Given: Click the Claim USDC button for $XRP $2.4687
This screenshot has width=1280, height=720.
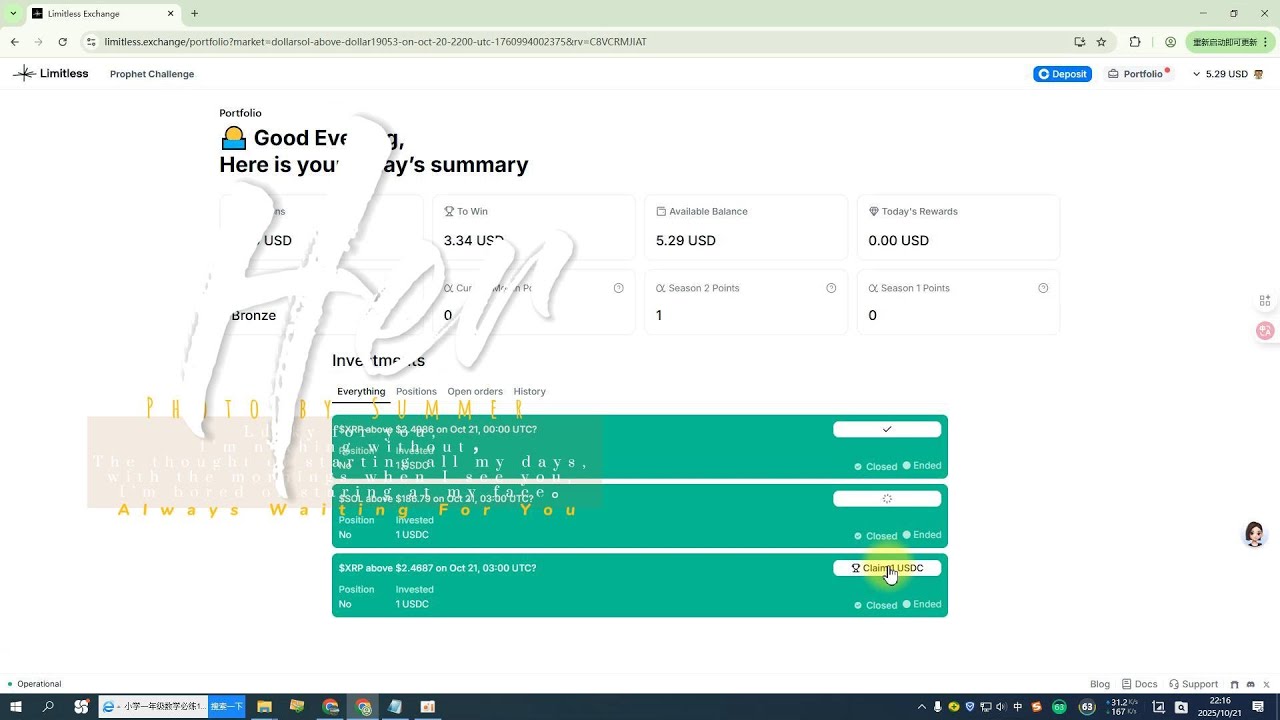Looking at the screenshot, I should 887,568.
